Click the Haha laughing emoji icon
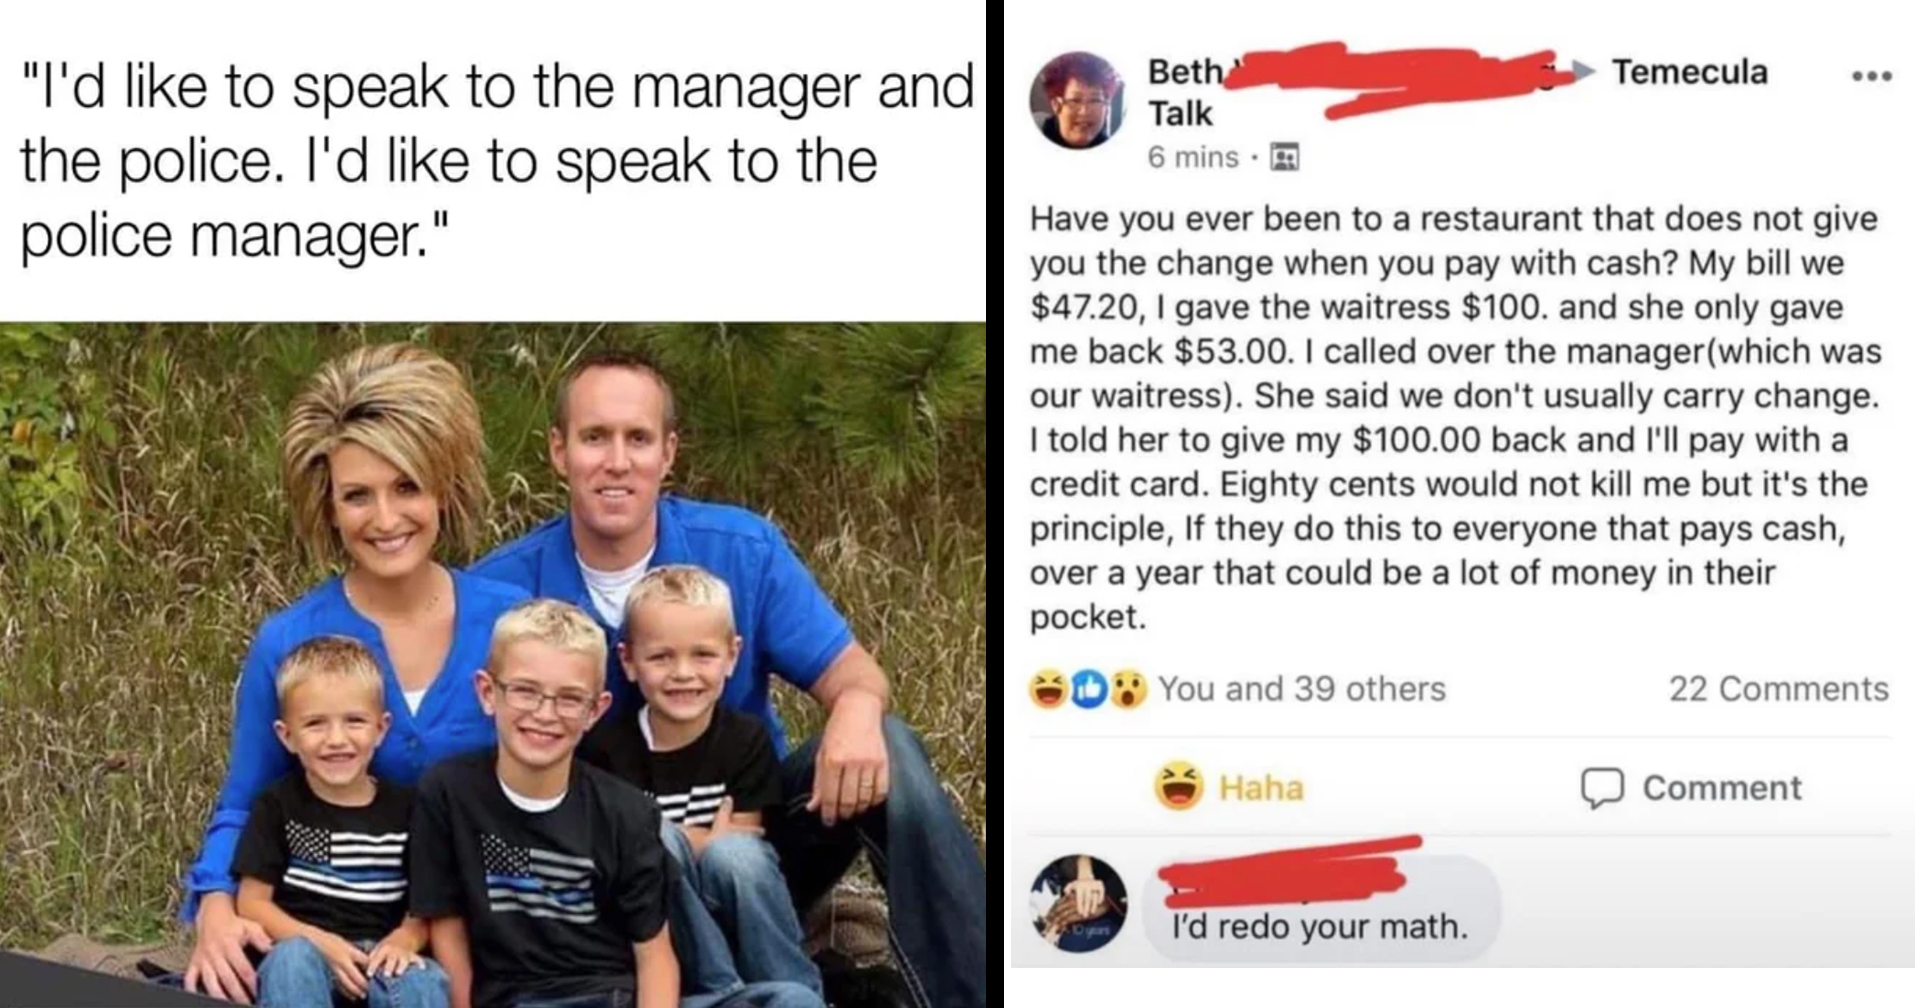The width and height of the screenshot is (1920, 1008). coord(1179,786)
